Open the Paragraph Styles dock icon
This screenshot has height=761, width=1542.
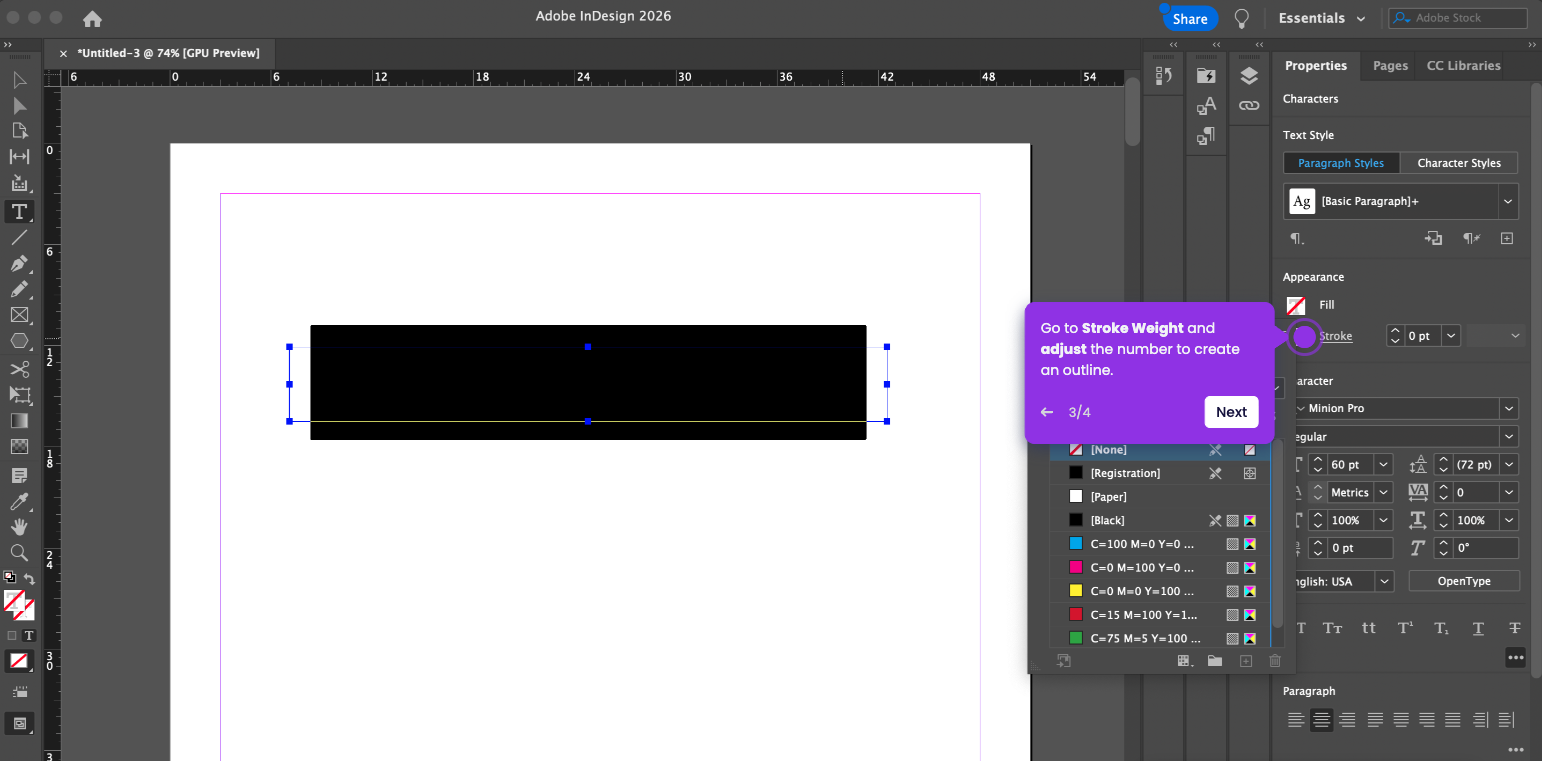tap(1206, 135)
